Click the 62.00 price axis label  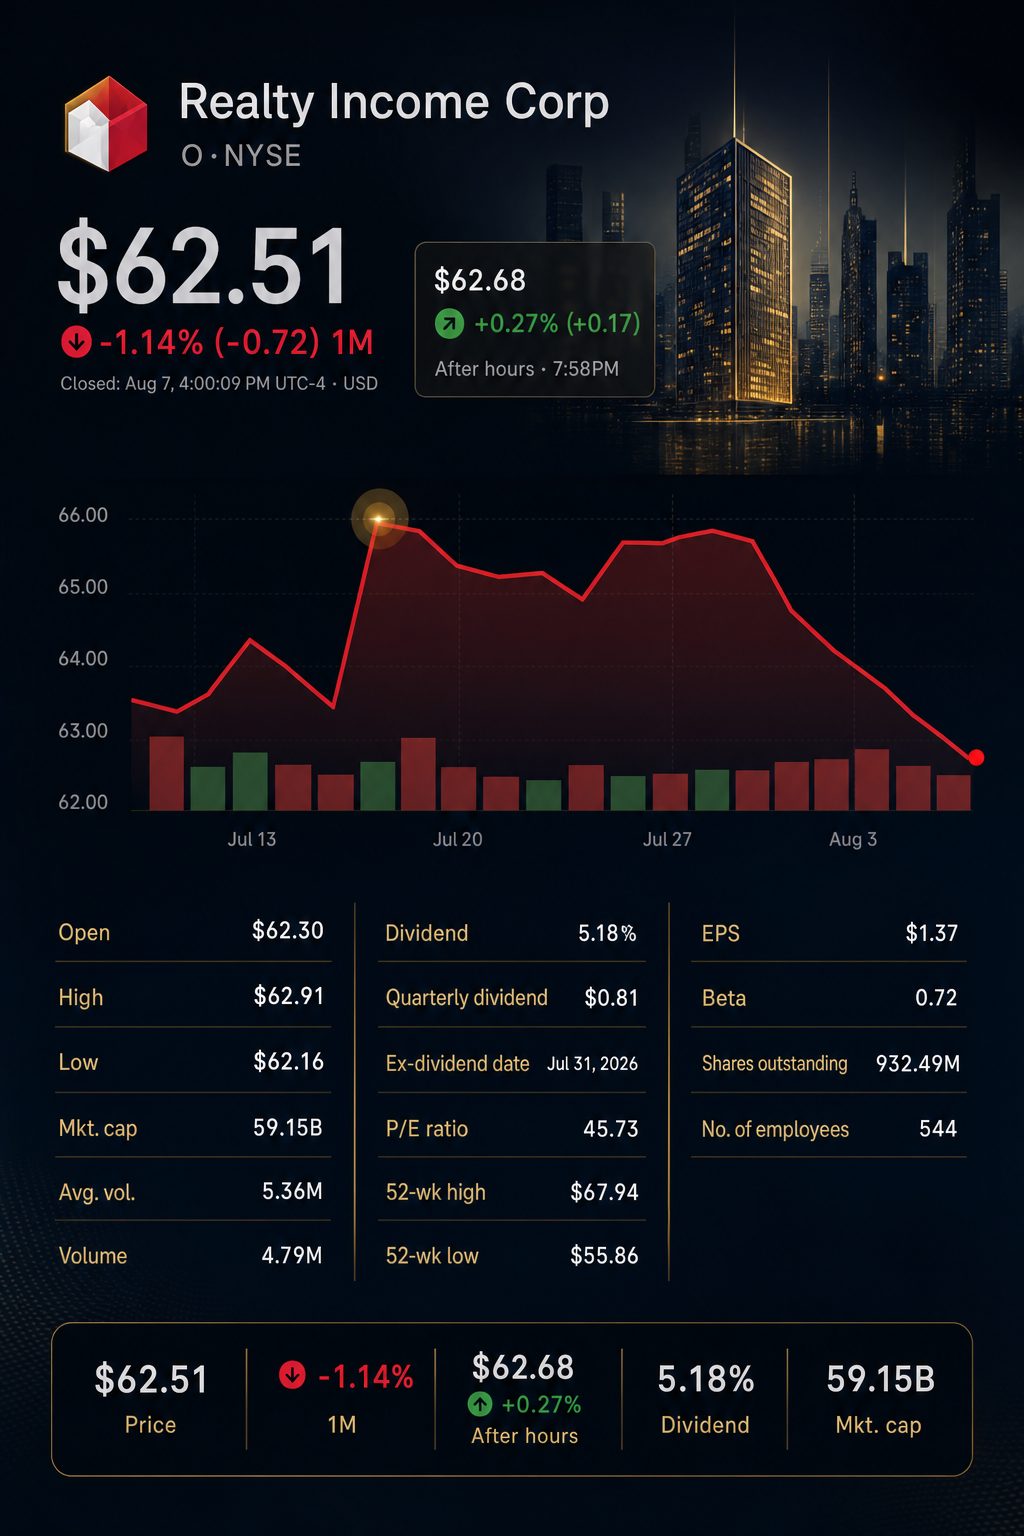(83, 802)
